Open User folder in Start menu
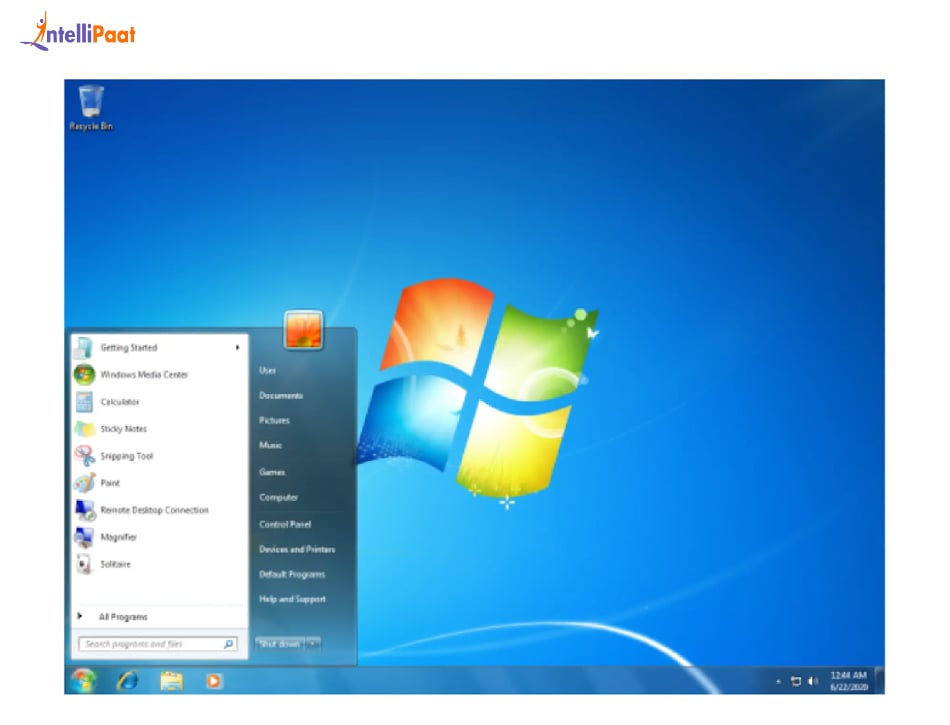 pyautogui.click(x=267, y=370)
